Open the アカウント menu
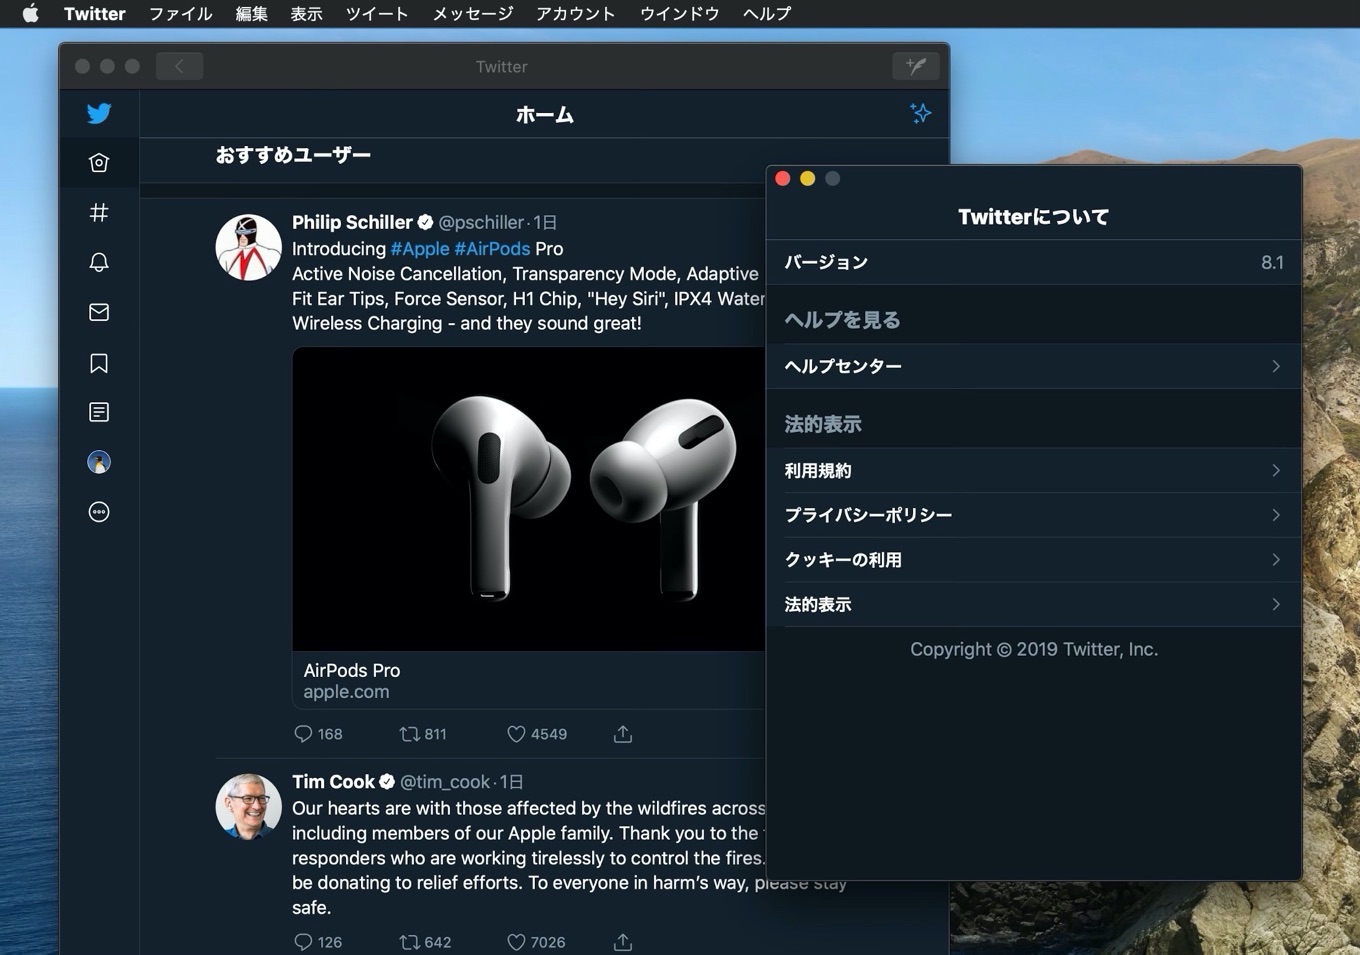 (x=576, y=13)
